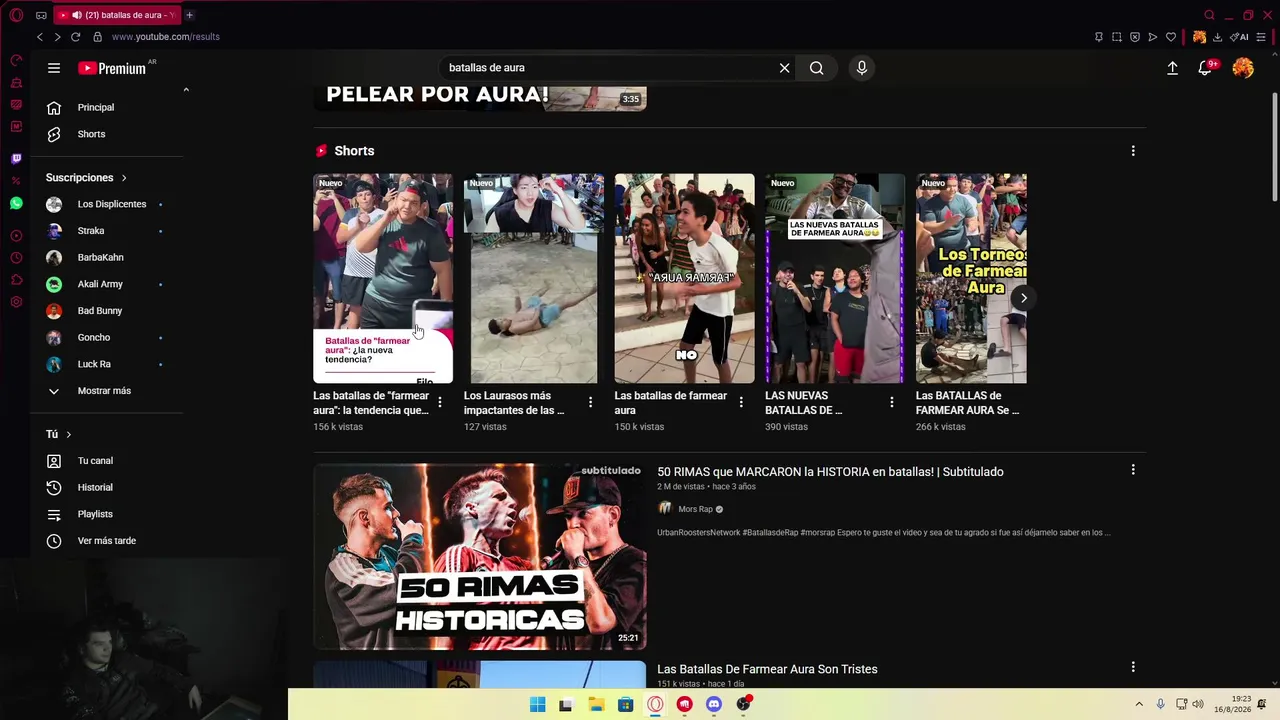Reload the page with the refresh icon
This screenshot has height=720, width=1280.
[75, 37]
